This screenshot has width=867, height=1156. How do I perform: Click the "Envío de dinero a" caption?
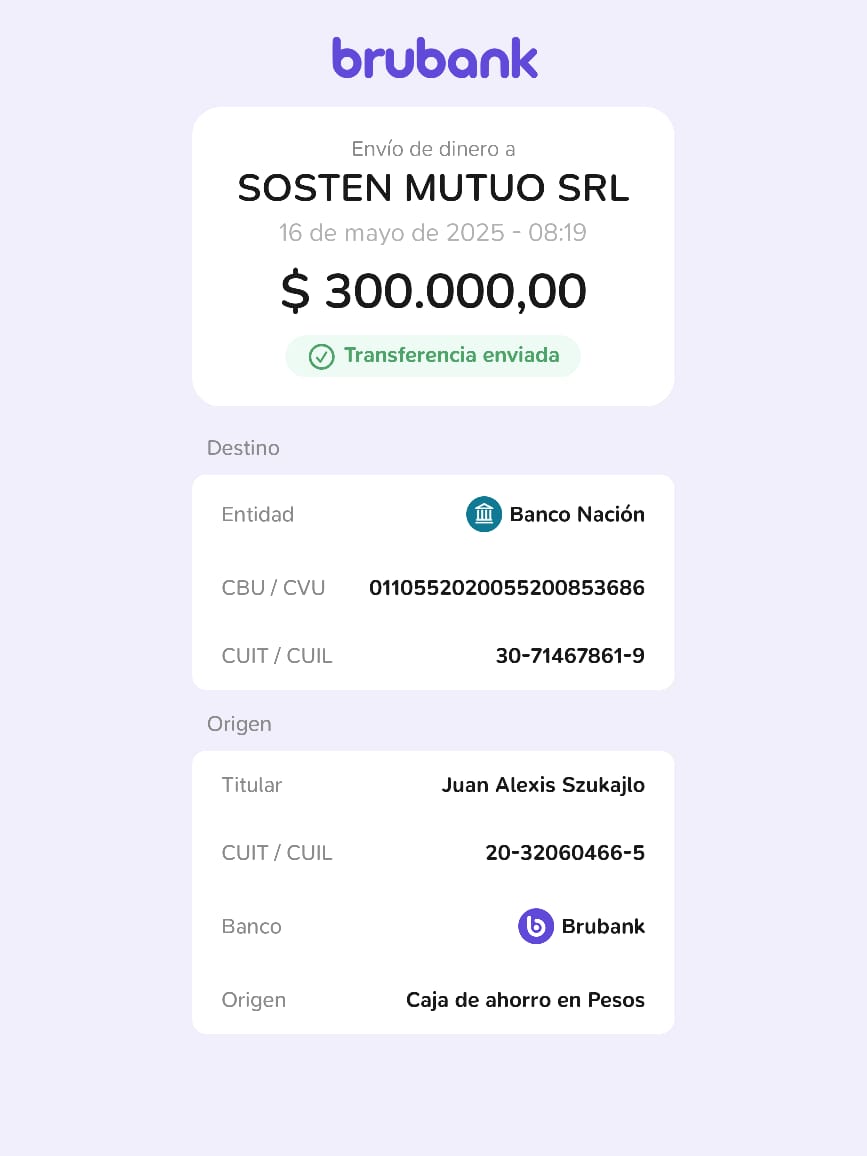click(433, 149)
